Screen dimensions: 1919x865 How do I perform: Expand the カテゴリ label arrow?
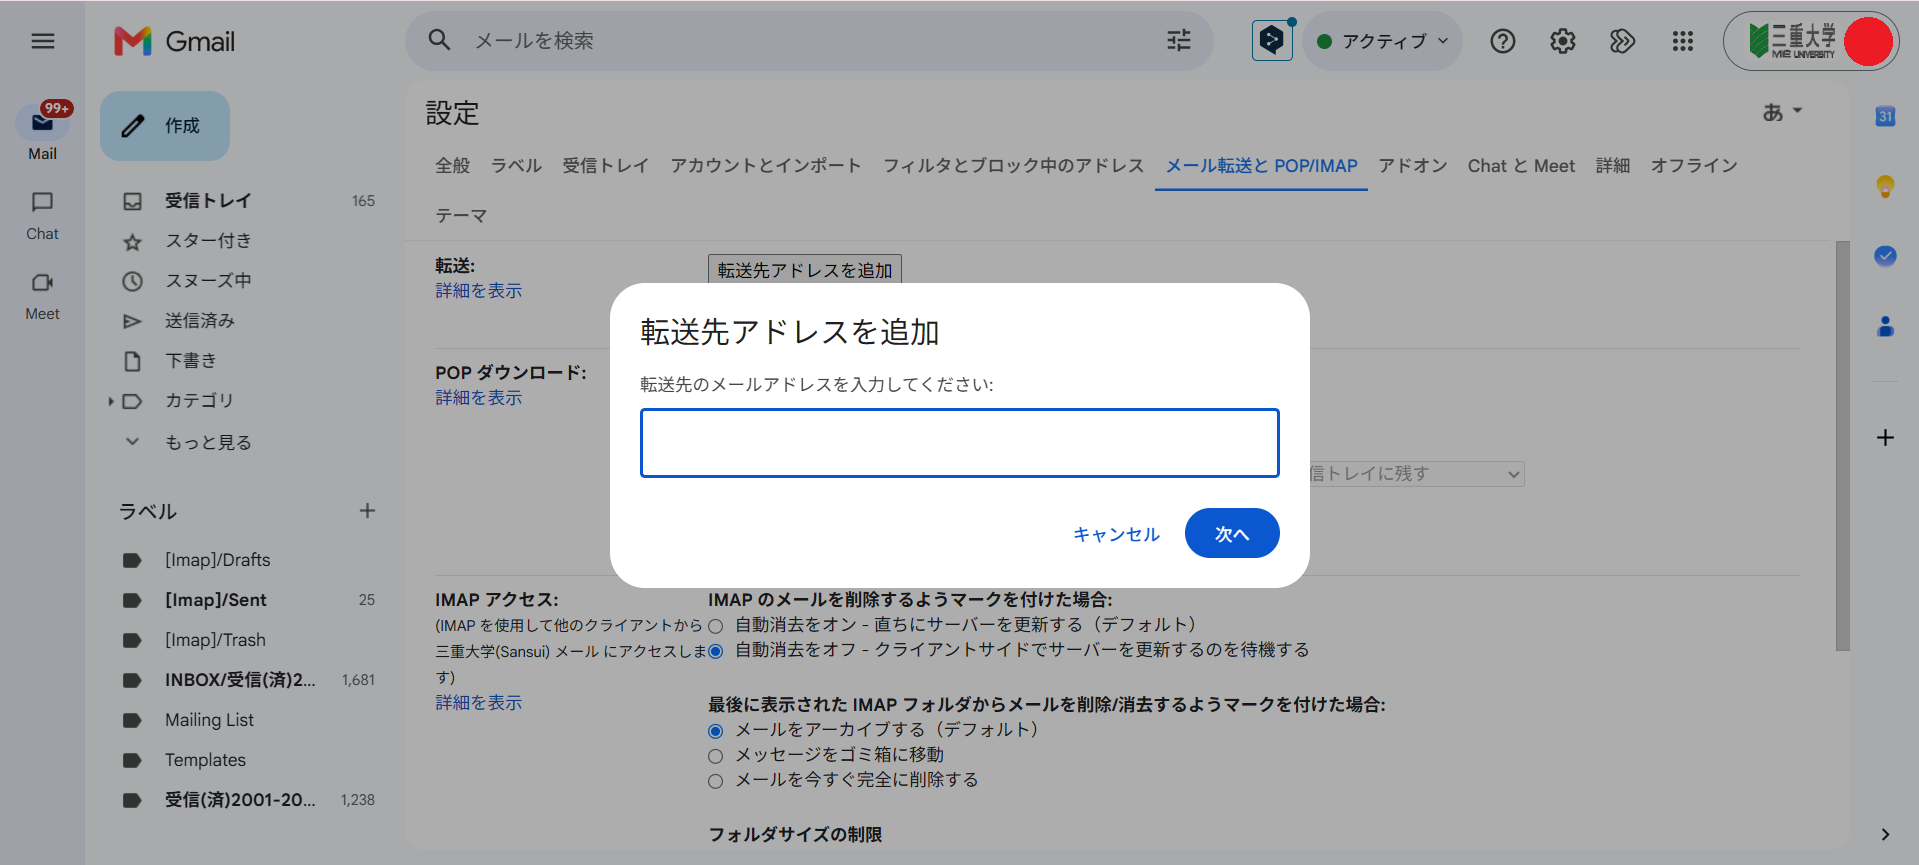pyautogui.click(x=111, y=401)
